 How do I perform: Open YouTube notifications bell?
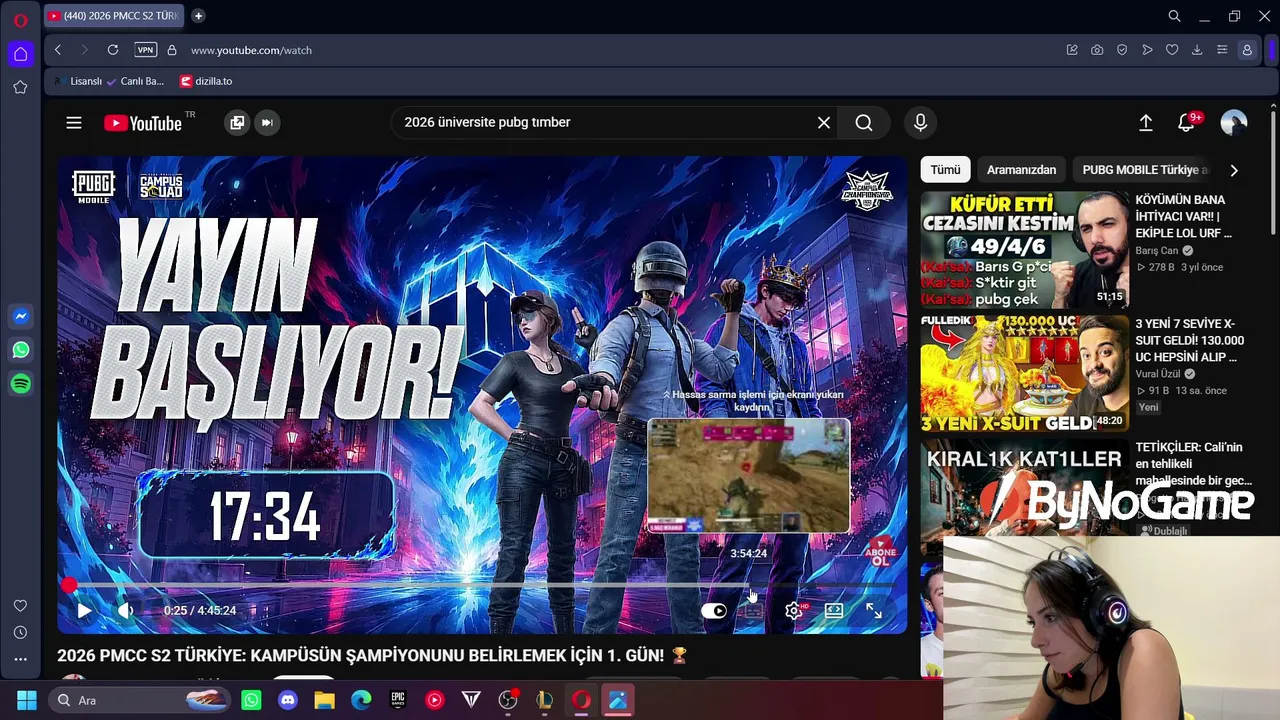point(1187,123)
